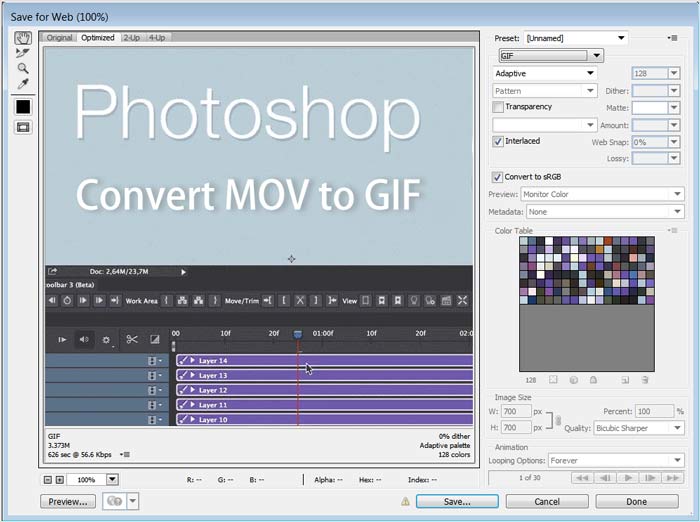This screenshot has height=522, width=700.
Task: Open the Quality Bicubic Sharper dropdown
Action: (x=639, y=428)
